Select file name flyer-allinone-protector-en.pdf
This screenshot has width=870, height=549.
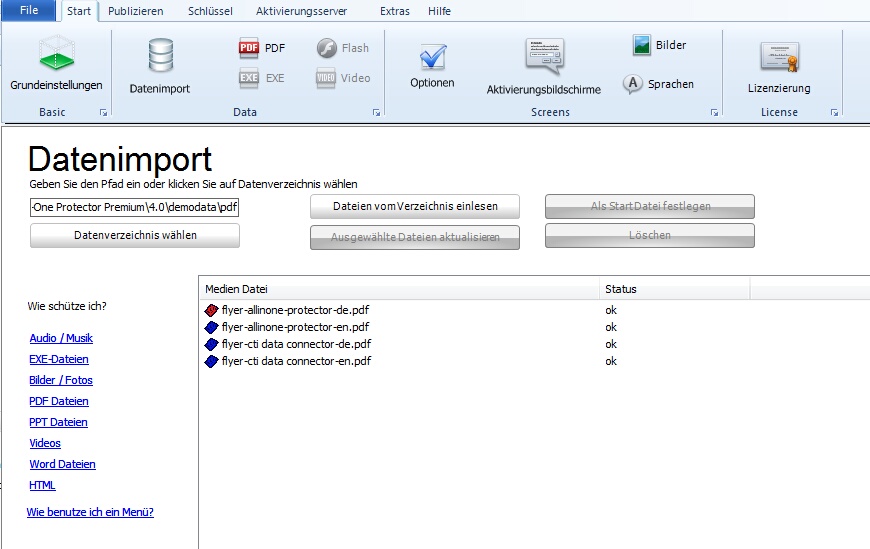click(x=295, y=328)
